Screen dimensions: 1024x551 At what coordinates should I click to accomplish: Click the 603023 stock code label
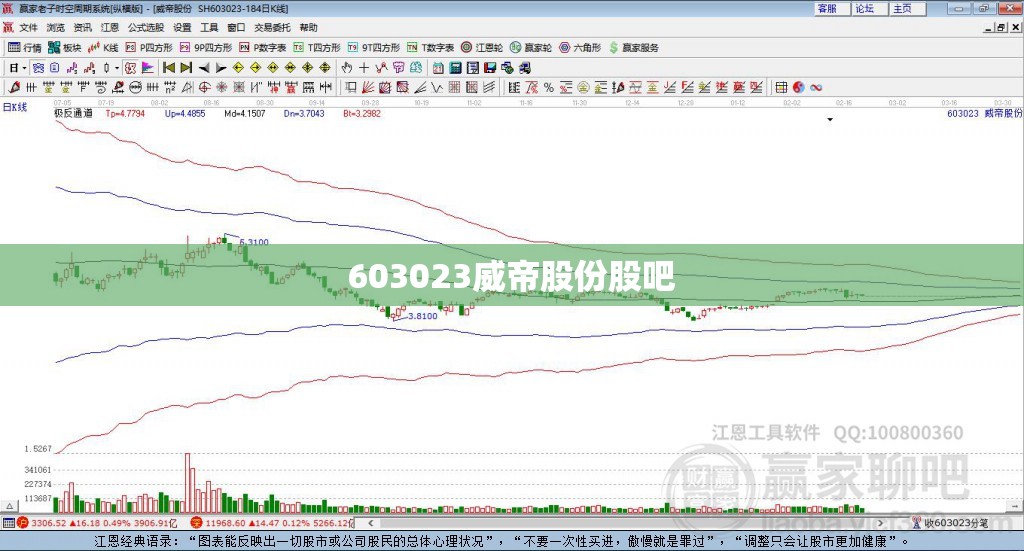point(963,113)
